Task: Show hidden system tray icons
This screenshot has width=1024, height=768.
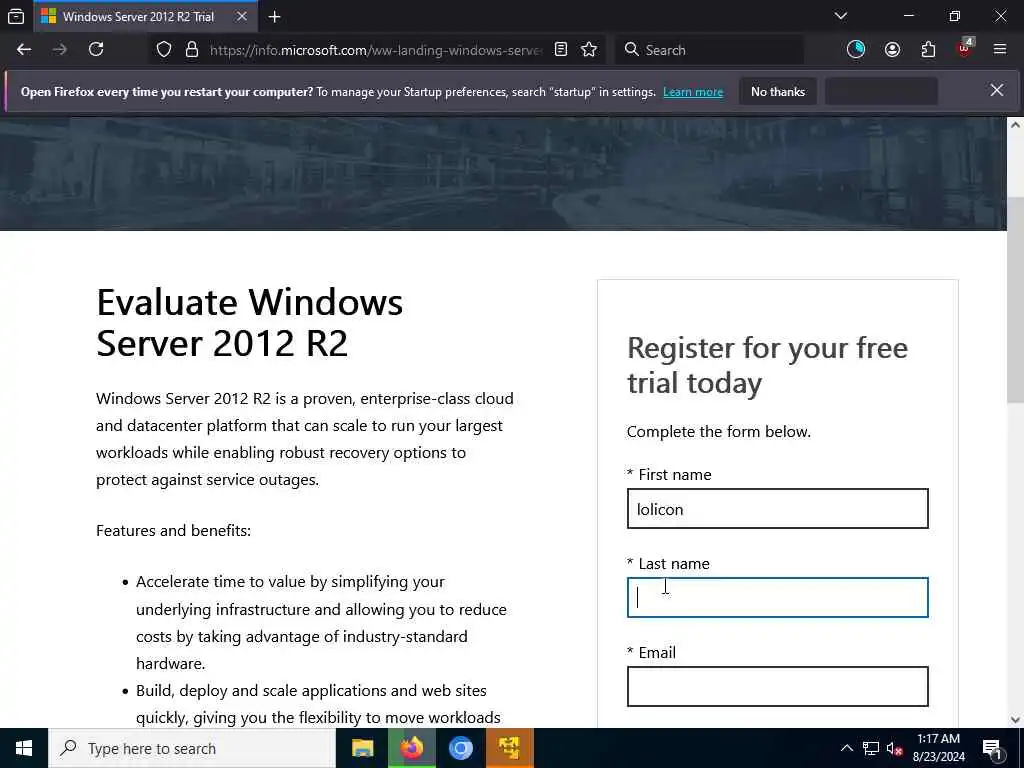Action: [846, 748]
